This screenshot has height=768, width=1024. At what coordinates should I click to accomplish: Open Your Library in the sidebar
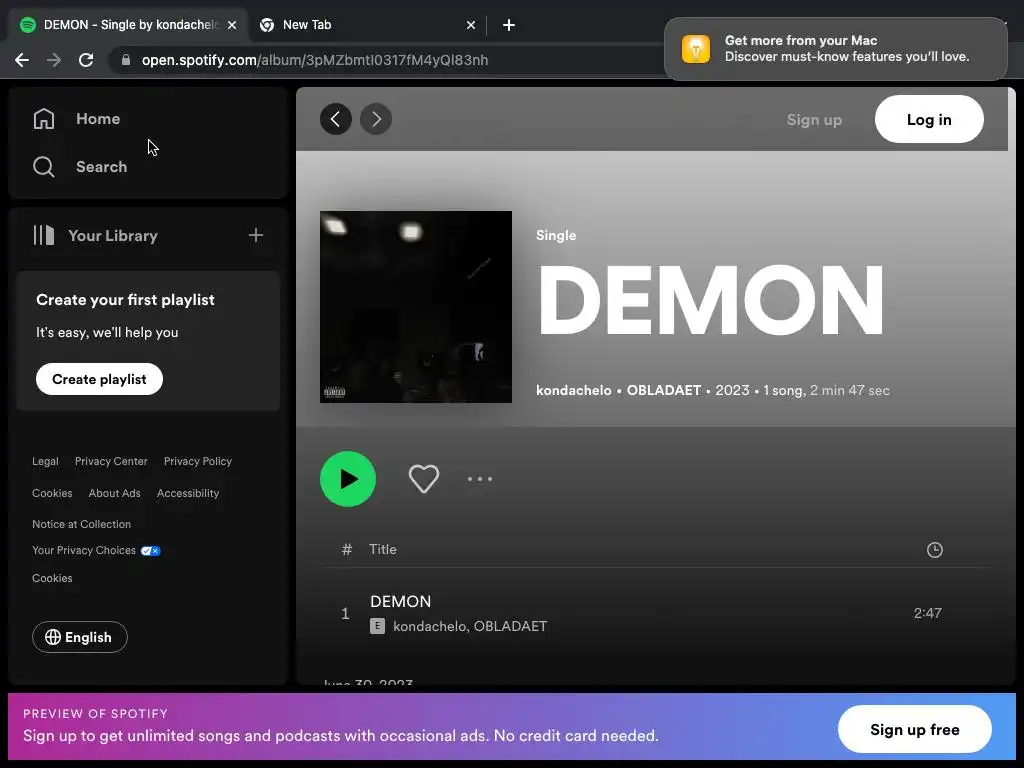113,236
